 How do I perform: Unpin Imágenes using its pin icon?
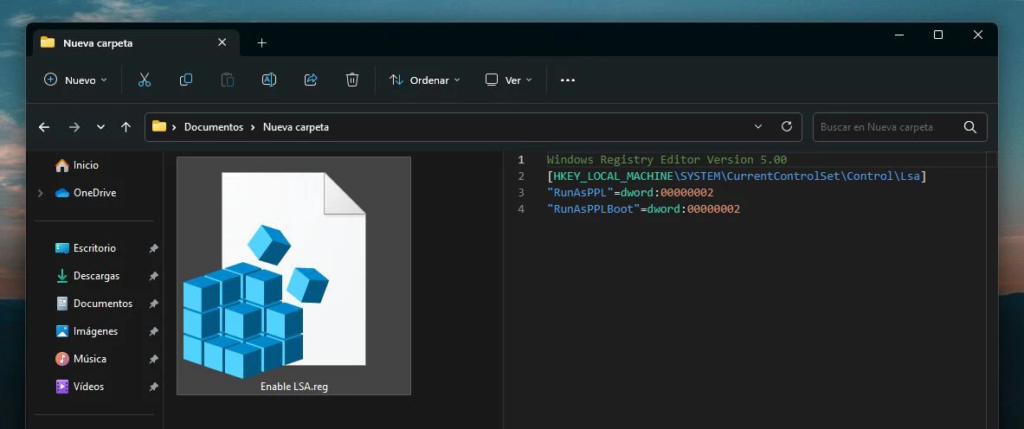tap(153, 332)
